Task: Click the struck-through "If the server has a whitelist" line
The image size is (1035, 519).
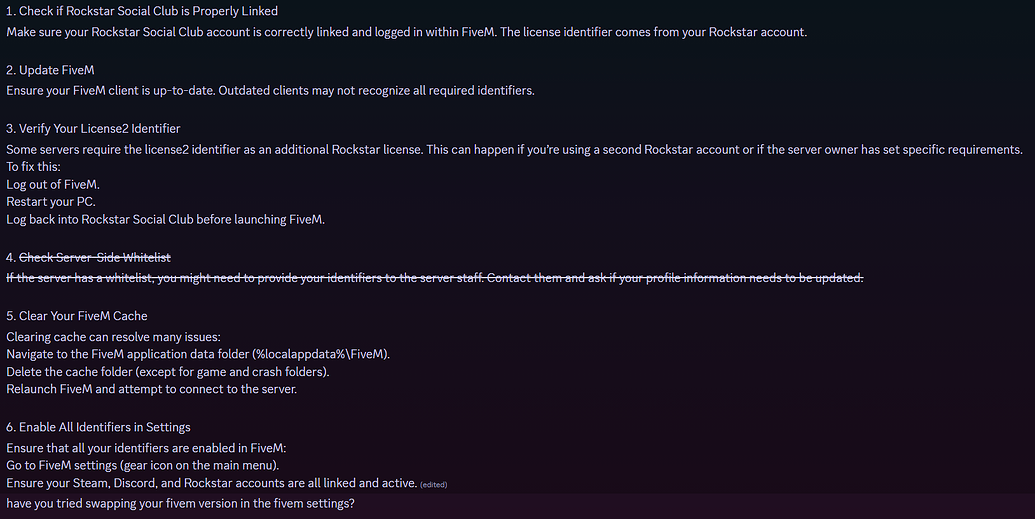Action: coord(434,278)
